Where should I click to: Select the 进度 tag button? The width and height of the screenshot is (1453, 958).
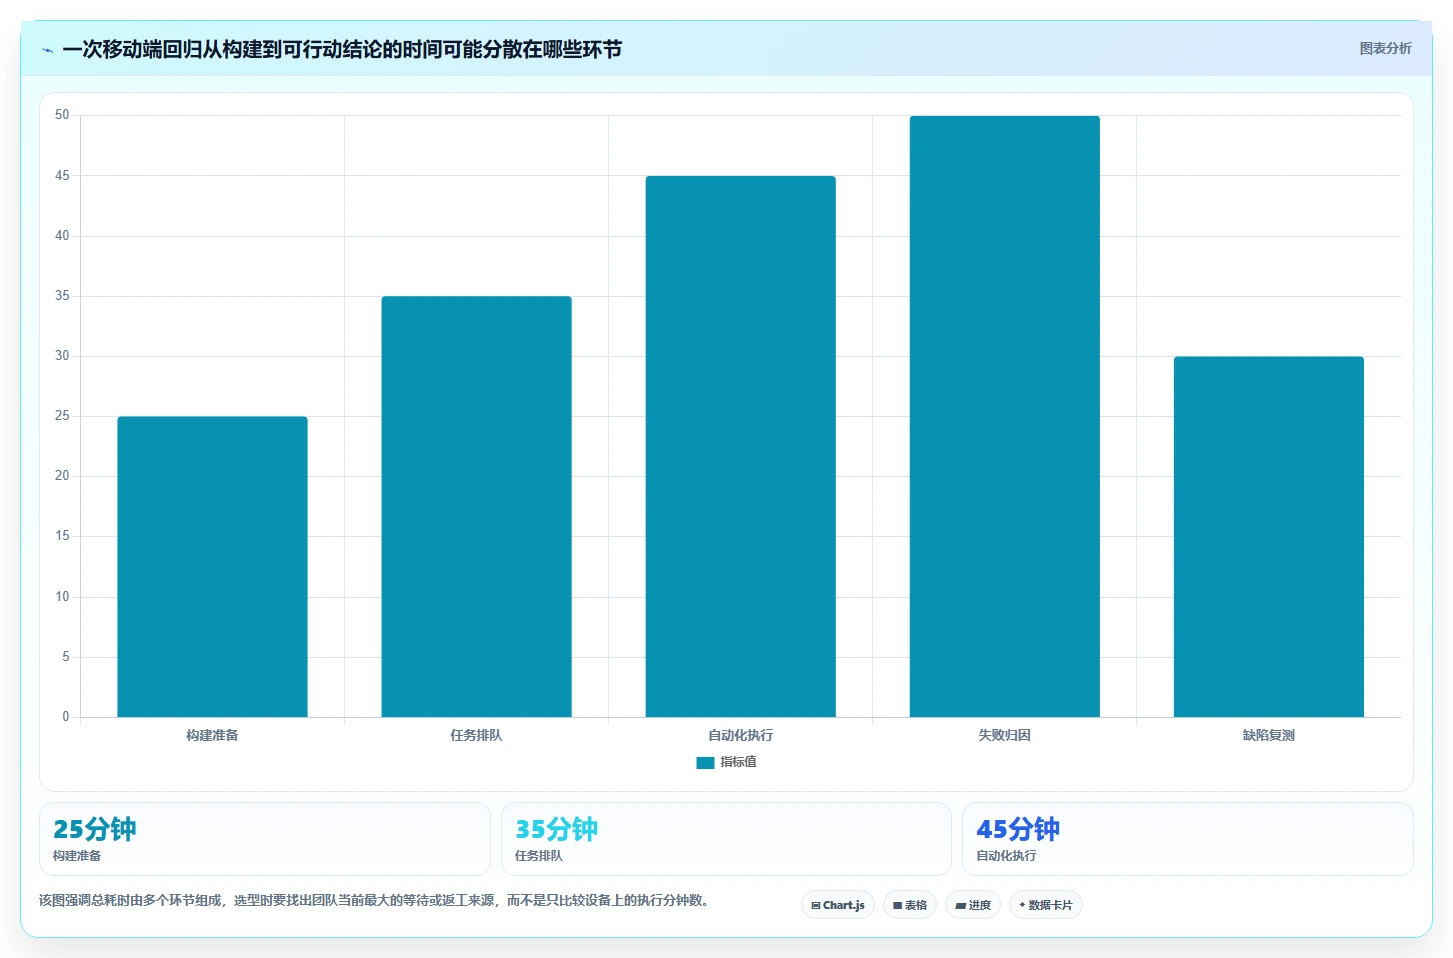point(973,905)
